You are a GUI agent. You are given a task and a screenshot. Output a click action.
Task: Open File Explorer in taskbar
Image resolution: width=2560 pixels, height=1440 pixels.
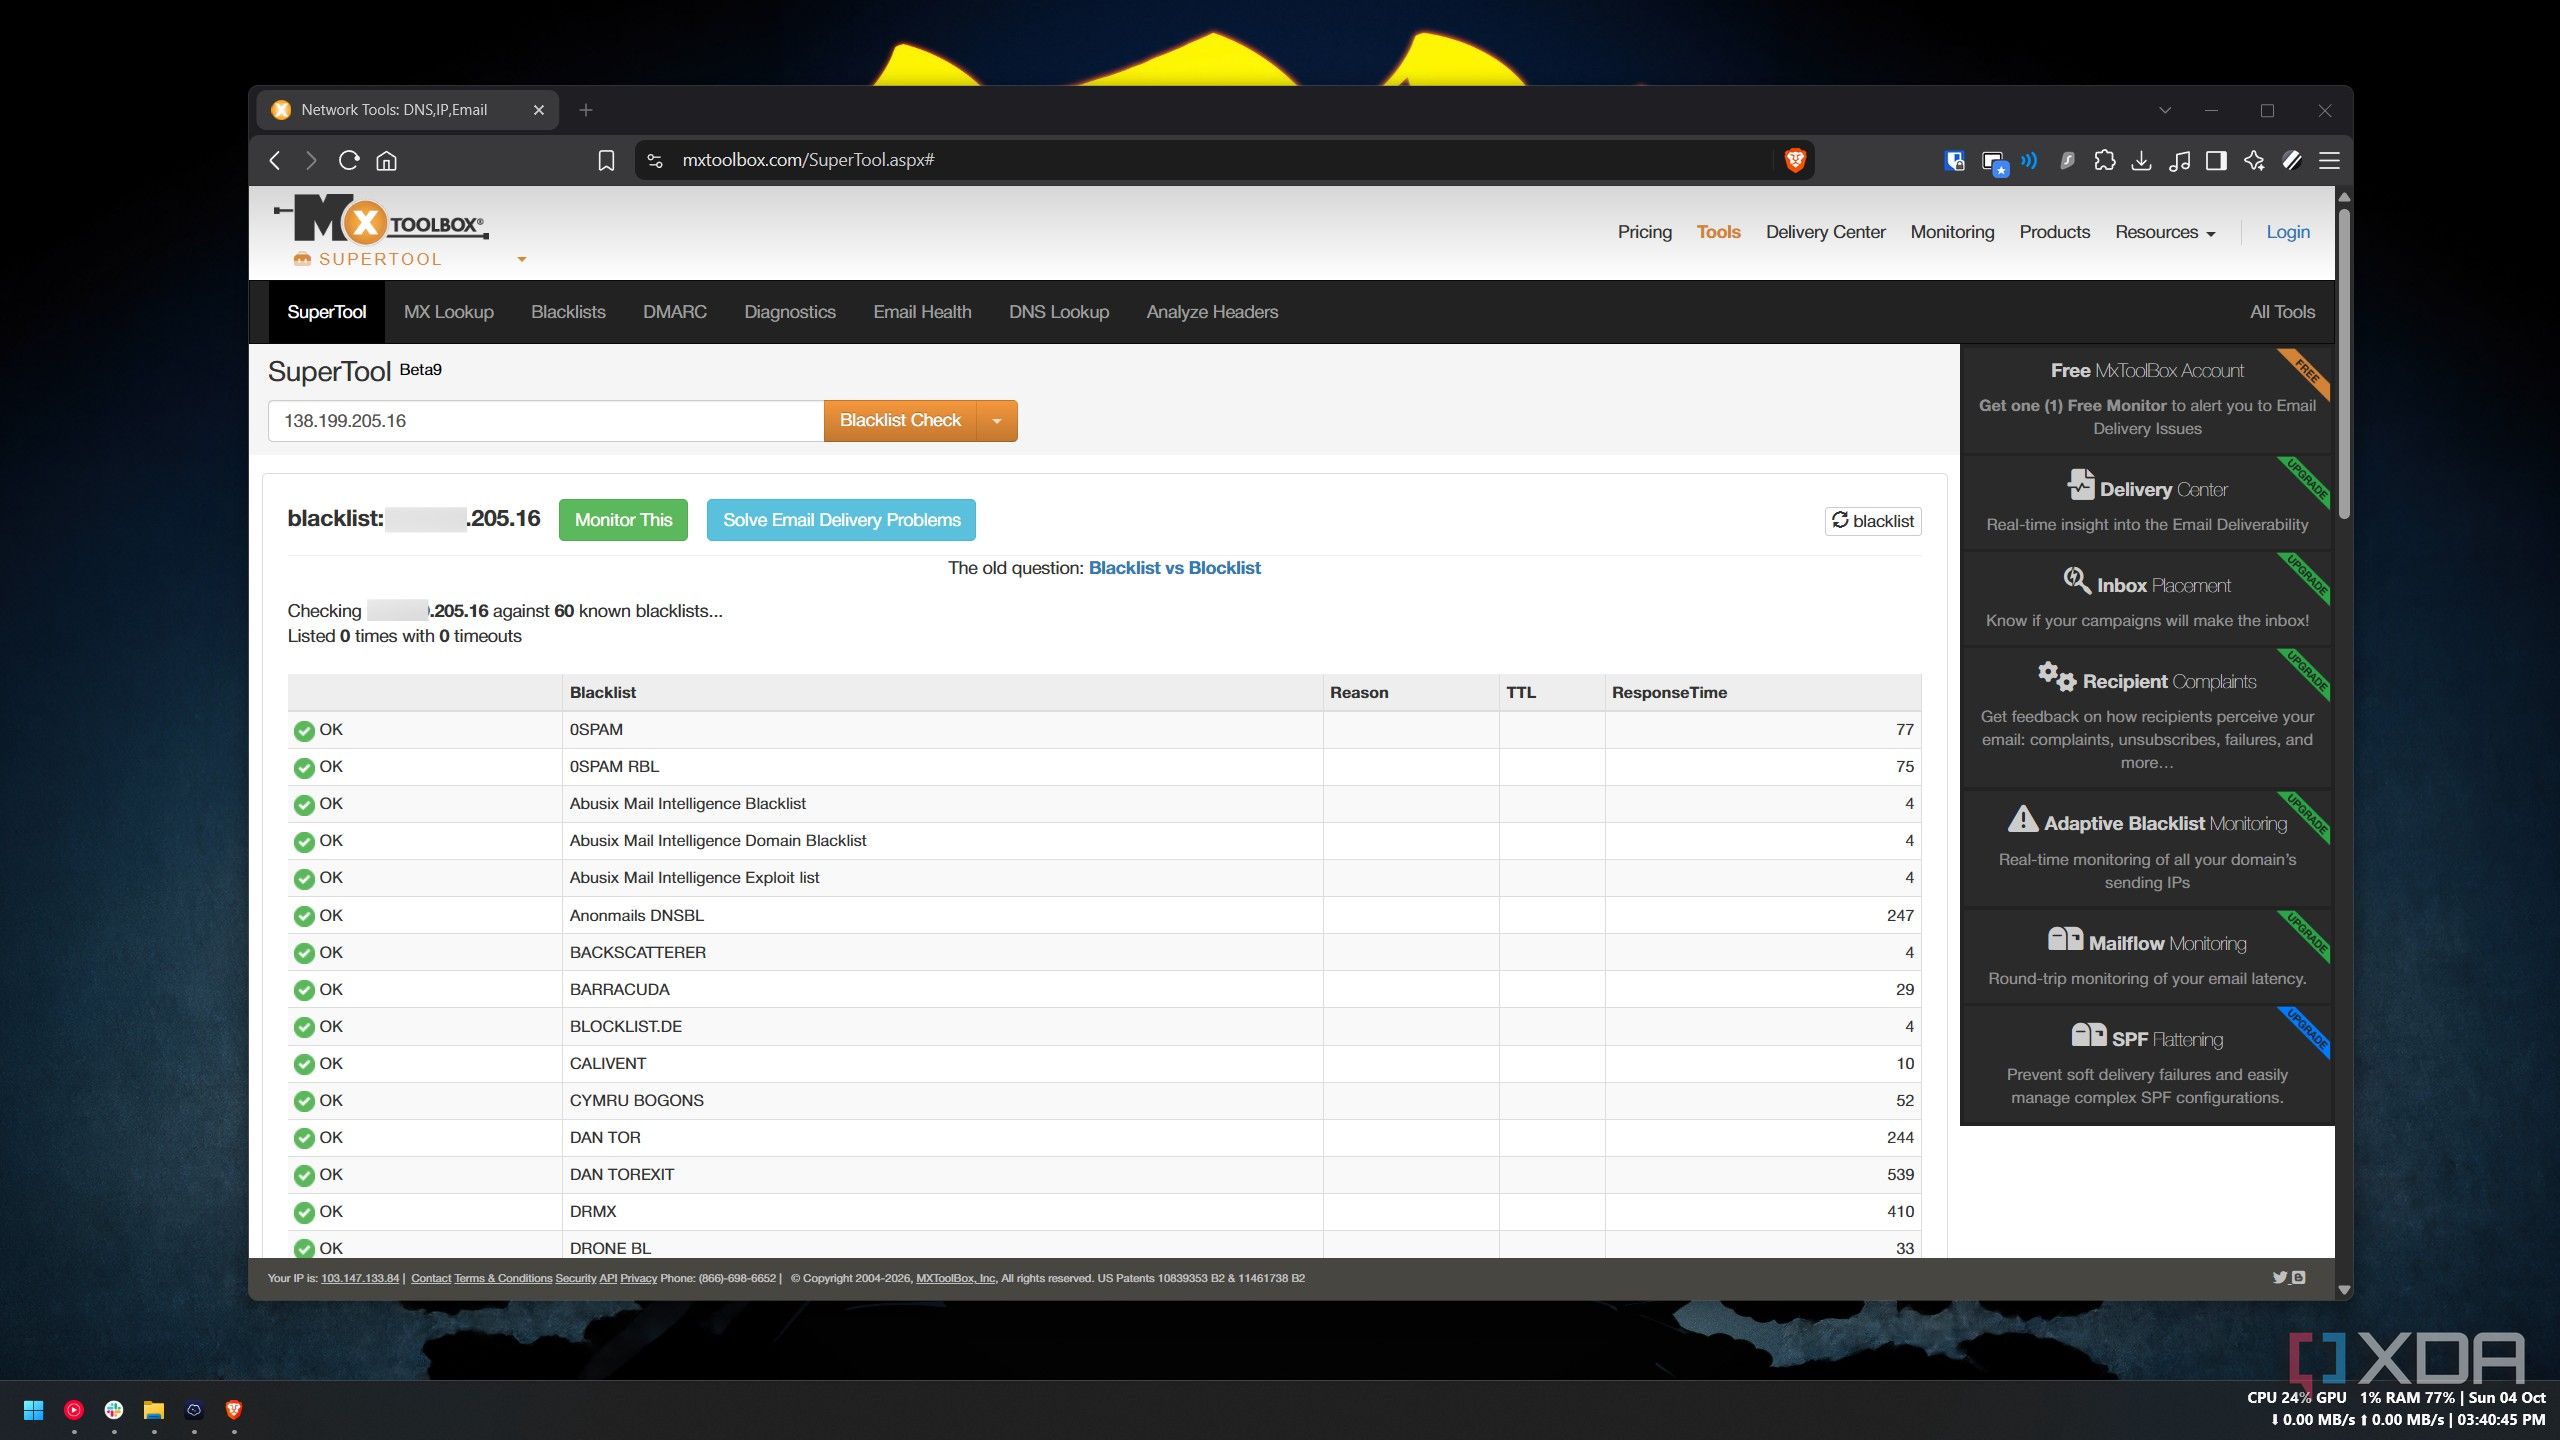[153, 1410]
